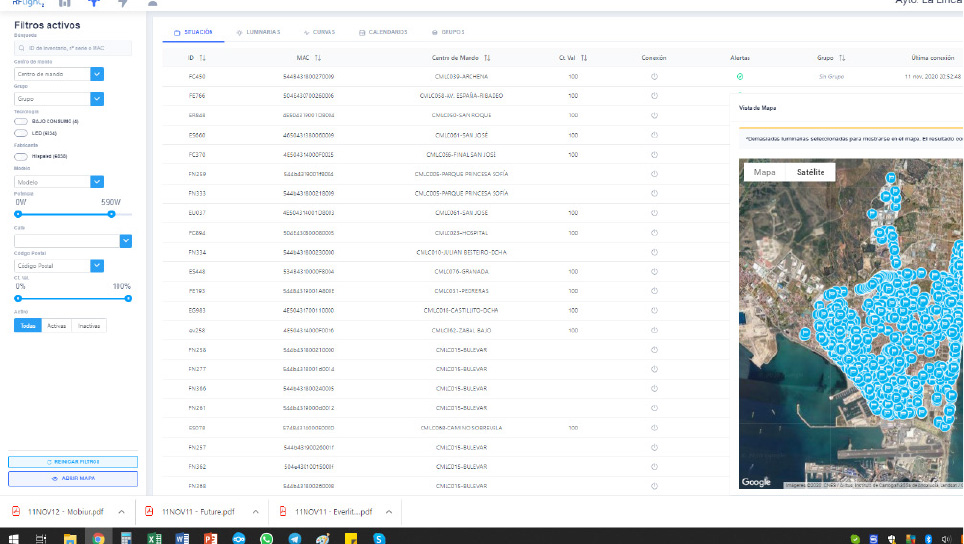Select the CMLC039-ARCHENA table cell

461,77
